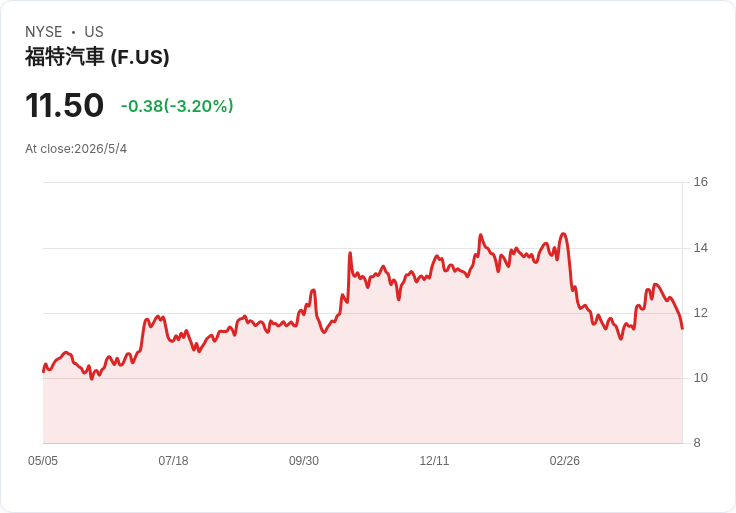Screen dimensions: 736x513
Task: Click the -0.38(-3.20%) change value
Action: [x=177, y=106]
